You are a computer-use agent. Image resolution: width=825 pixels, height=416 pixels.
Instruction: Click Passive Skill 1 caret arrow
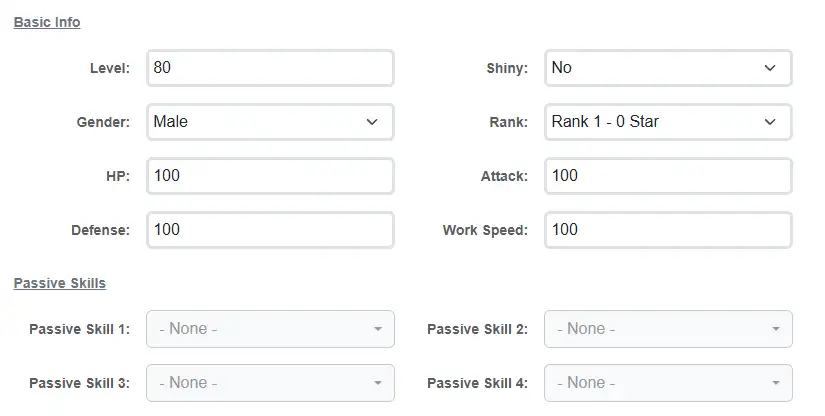click(378, 329)
